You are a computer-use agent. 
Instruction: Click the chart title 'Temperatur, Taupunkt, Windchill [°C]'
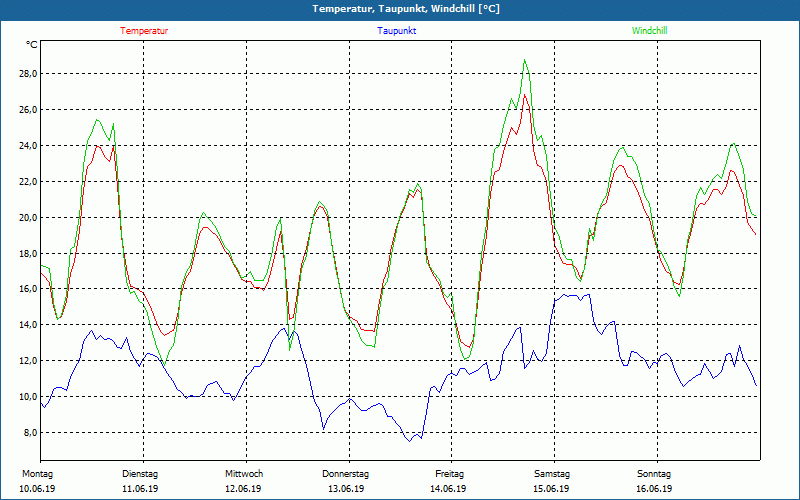point(406,9)
